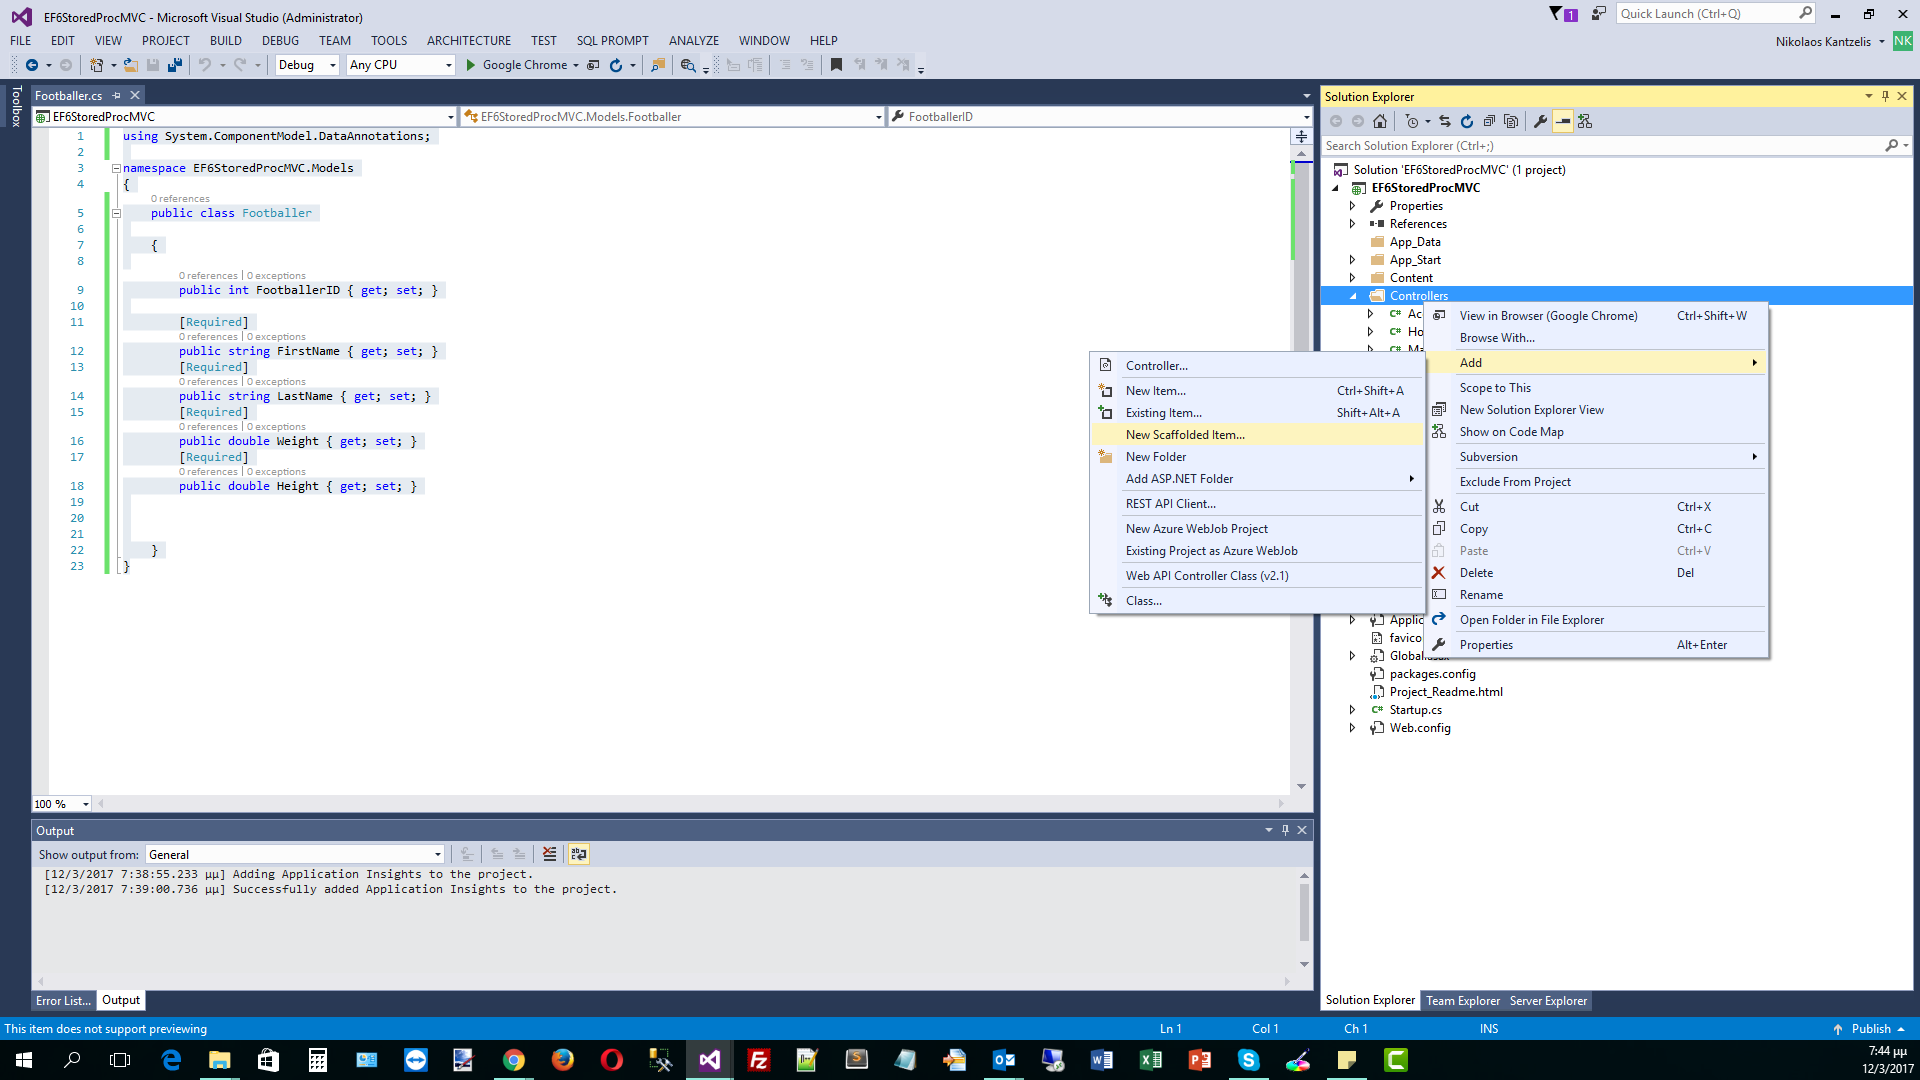
Task: Select Class... in the Add submenu
Action: [1257, 601]
